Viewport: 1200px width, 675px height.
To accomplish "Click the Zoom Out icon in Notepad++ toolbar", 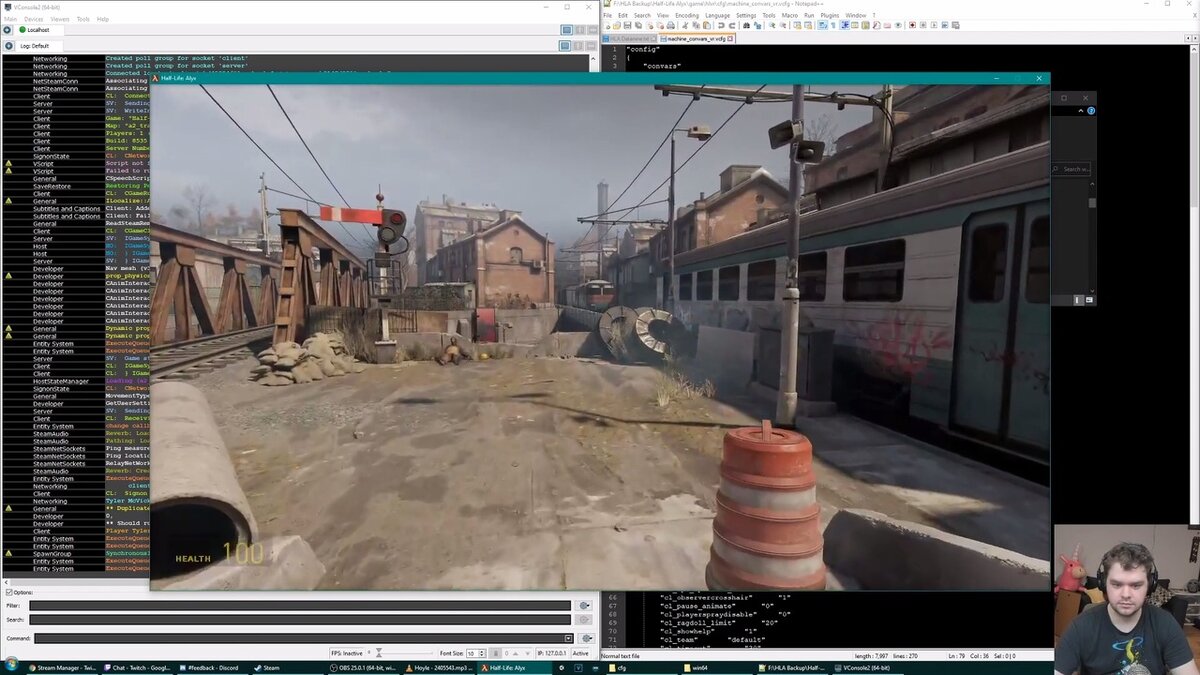I will click(783, 25).
